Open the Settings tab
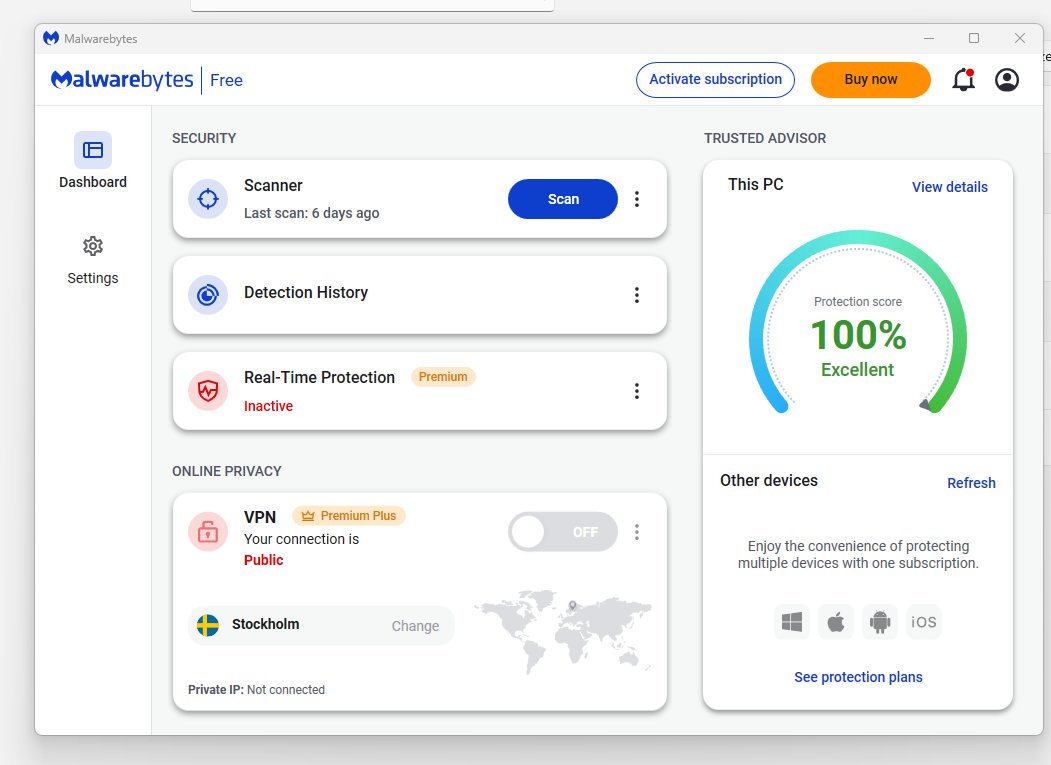The width and height of the screenshot is (1051, 765). [92, 260]
